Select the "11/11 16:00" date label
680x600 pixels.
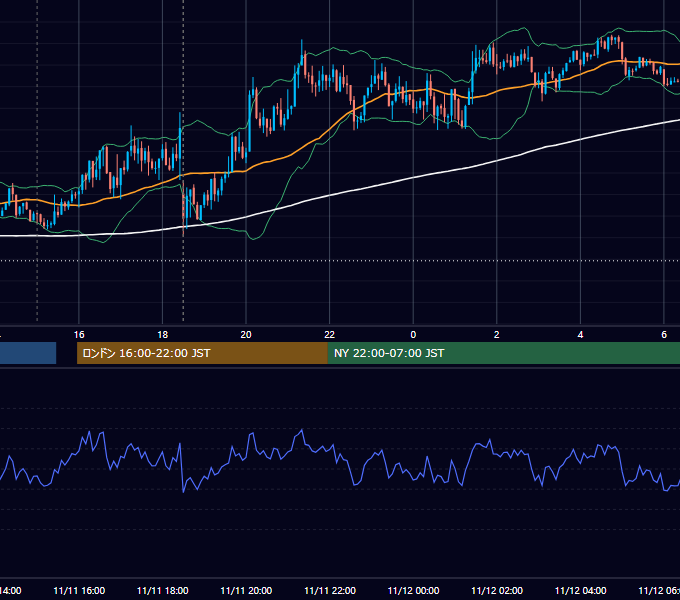(79, 590)
